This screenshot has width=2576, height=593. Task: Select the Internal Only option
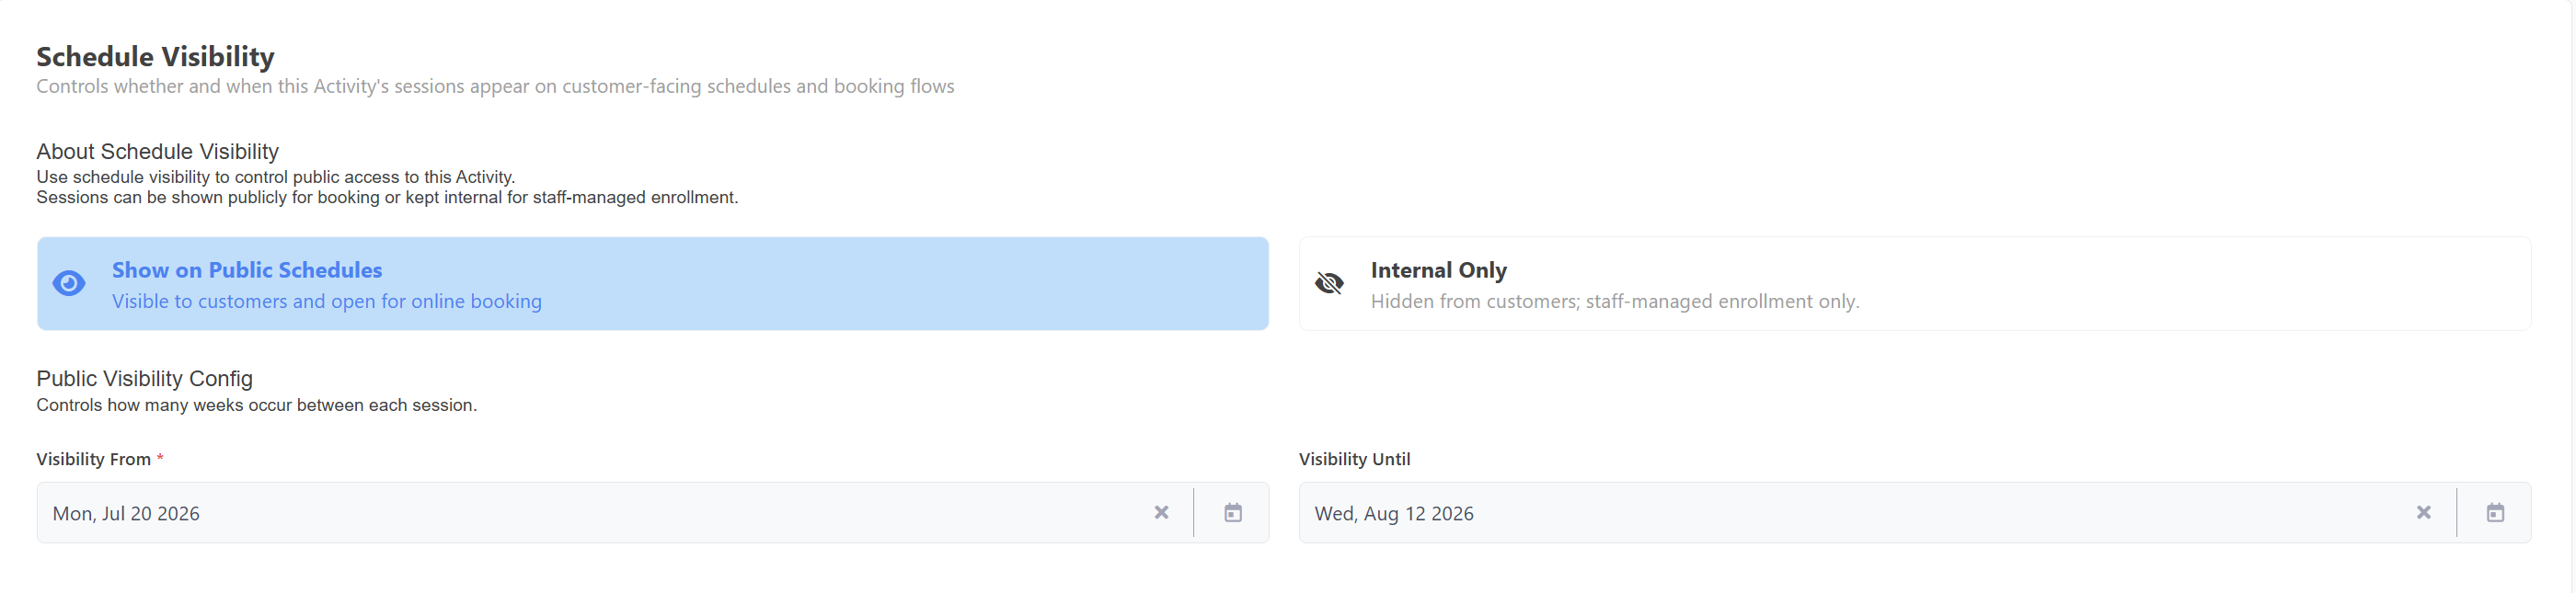click(x=1915, y=284)
